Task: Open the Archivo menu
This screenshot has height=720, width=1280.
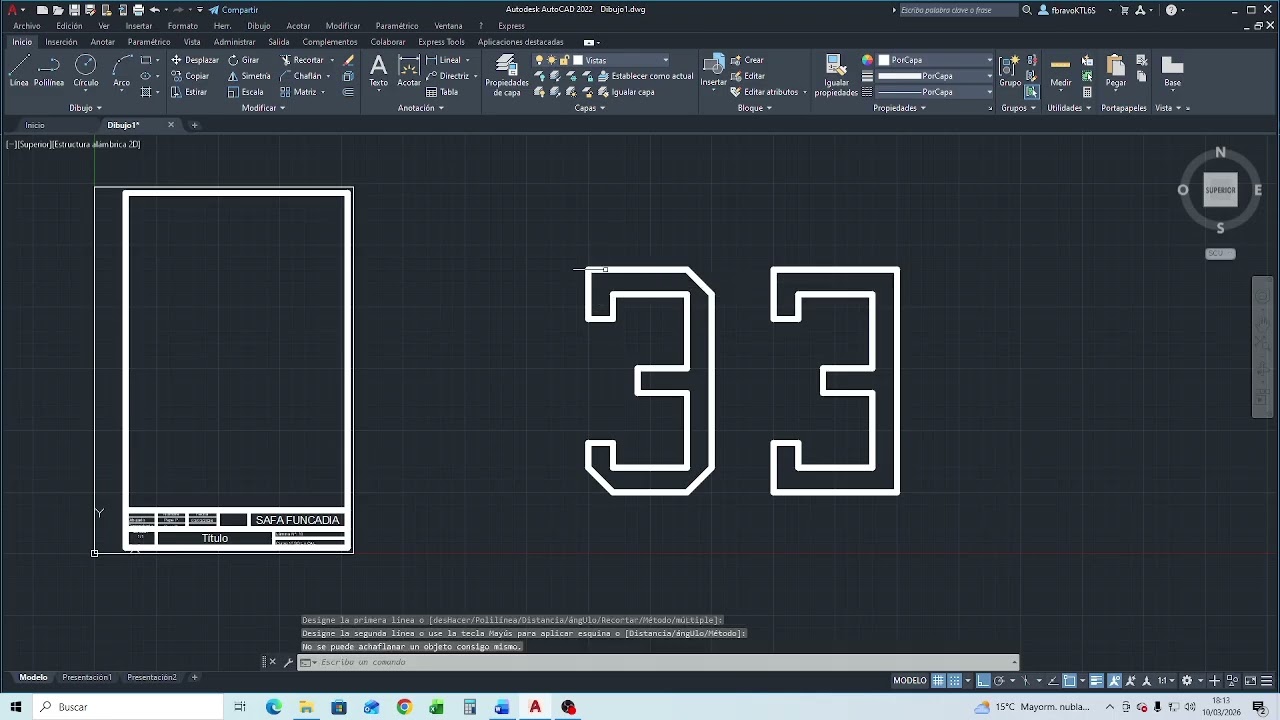Action: pos(27,26)
